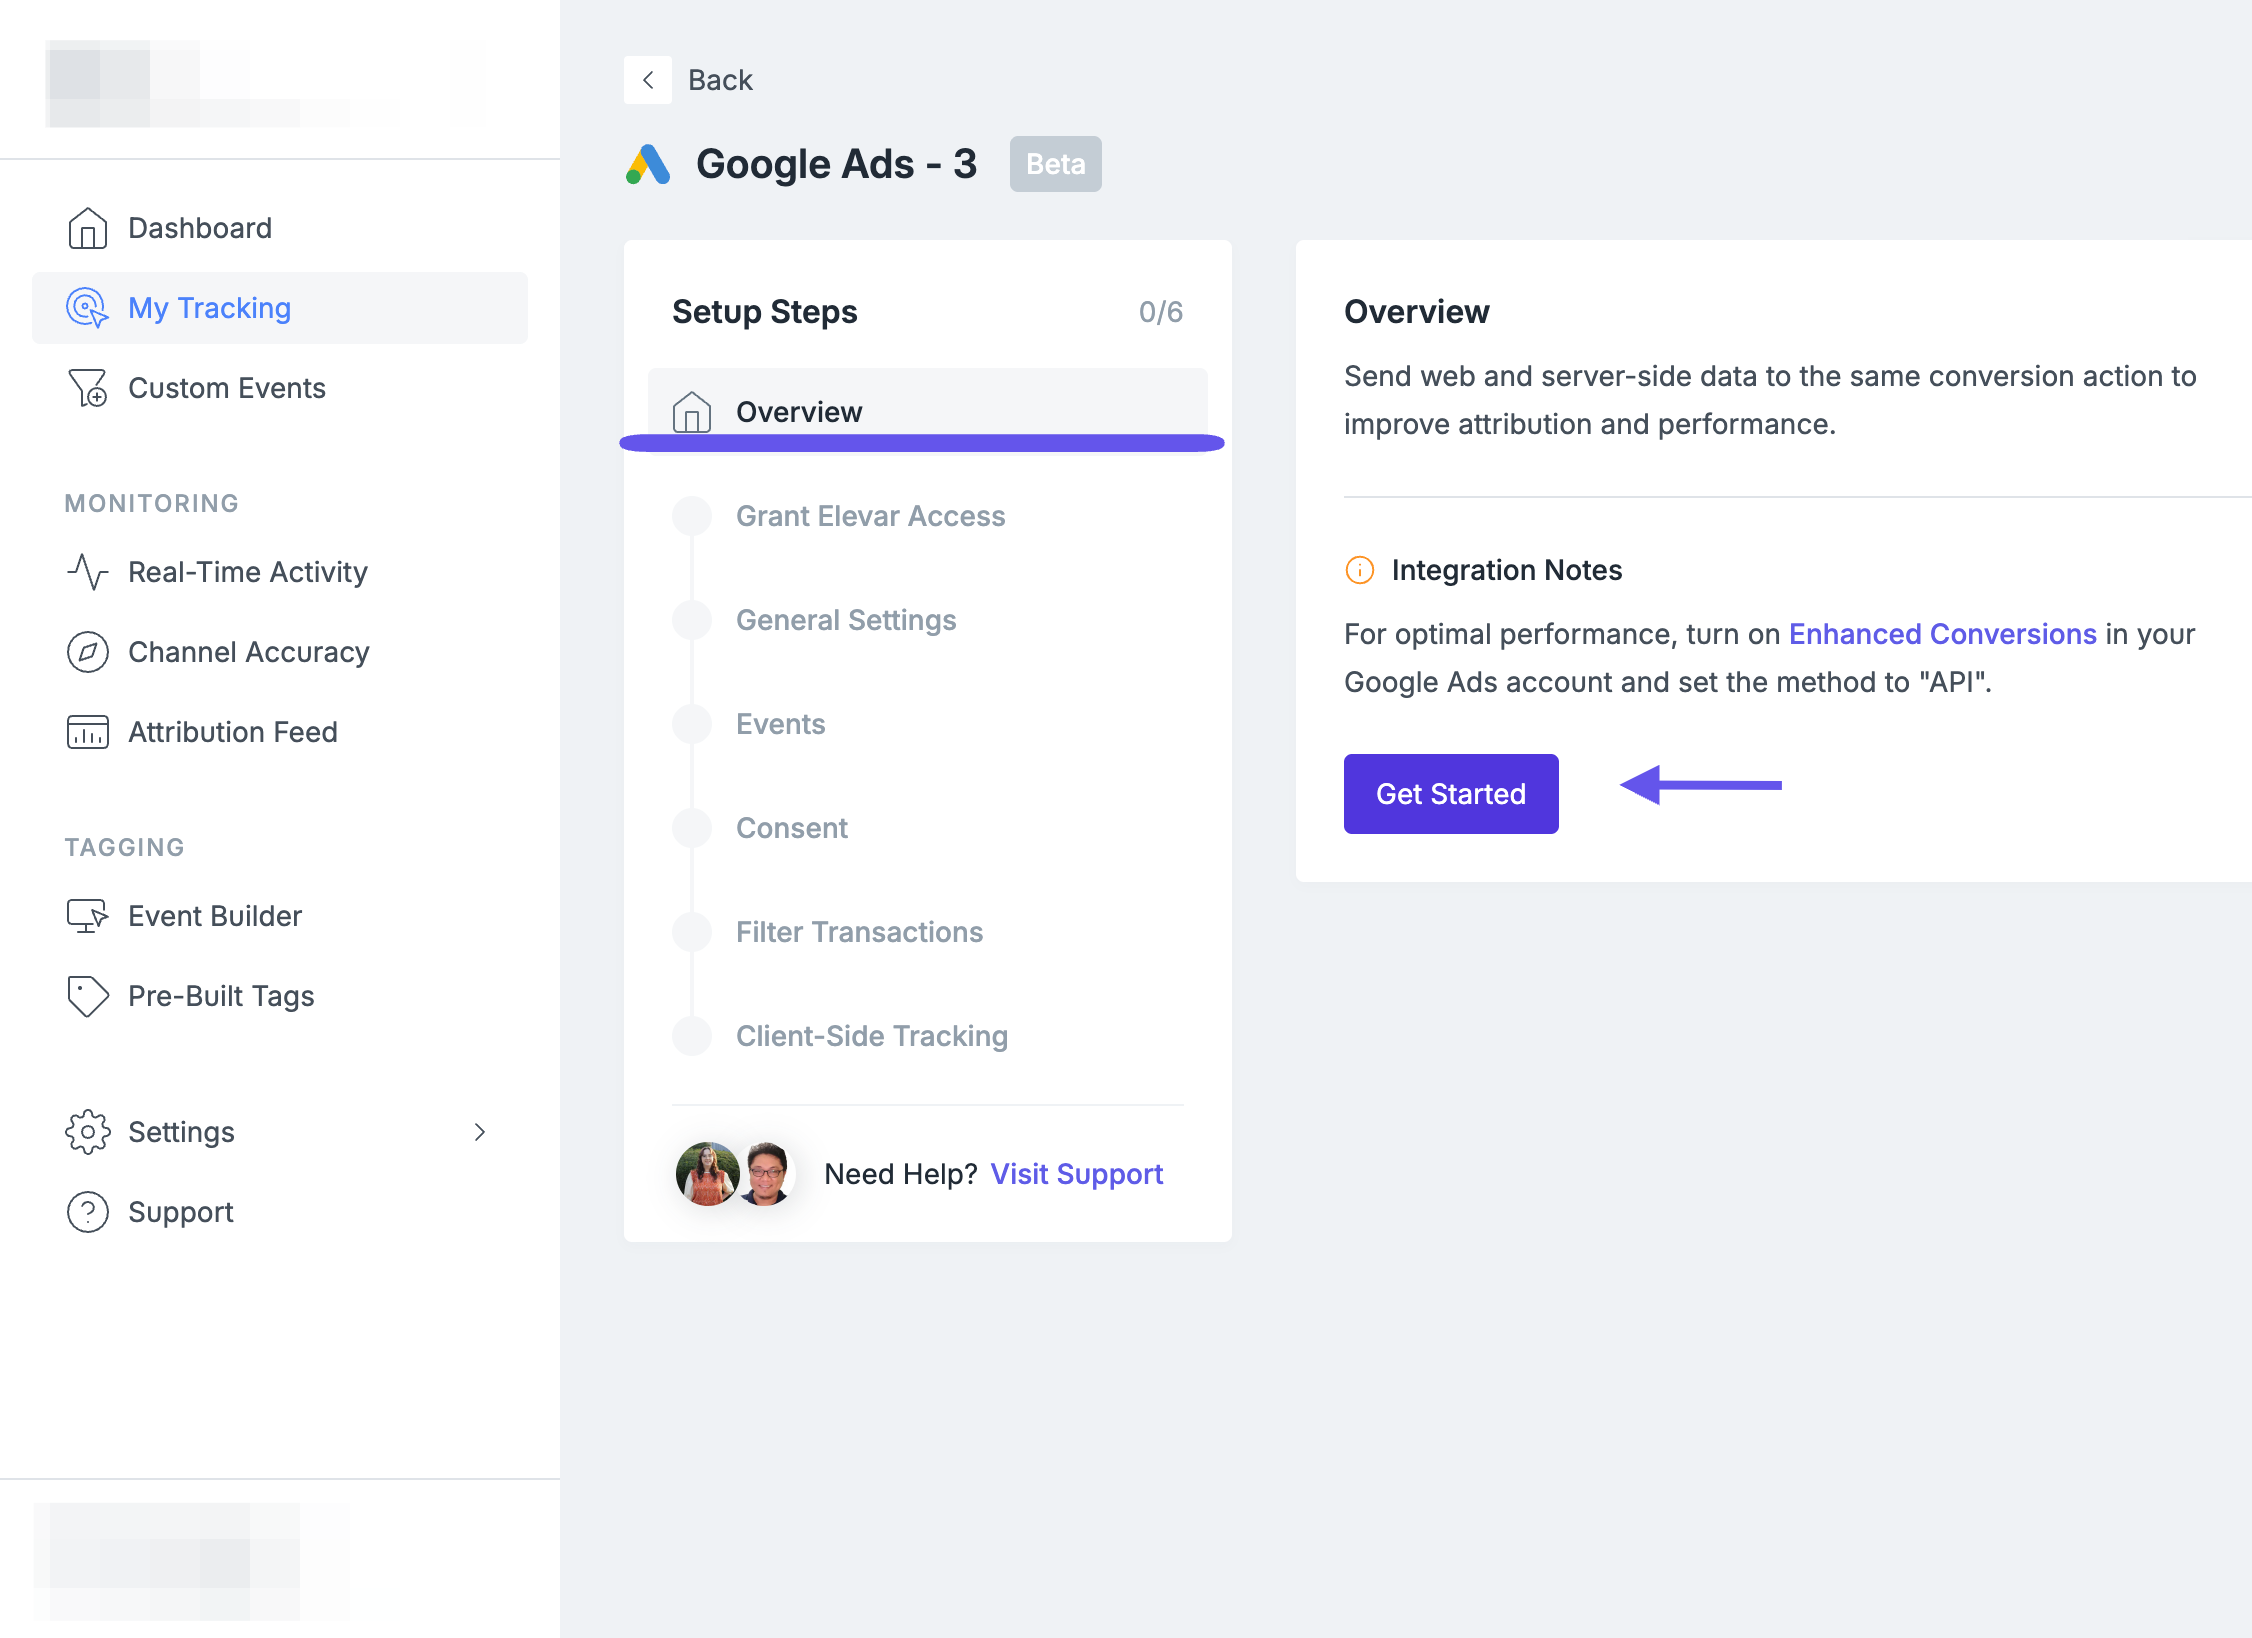This screenshot has width=2252, height=1638.
Task: Open the Dashboard home icon
Action: point(88,228)
